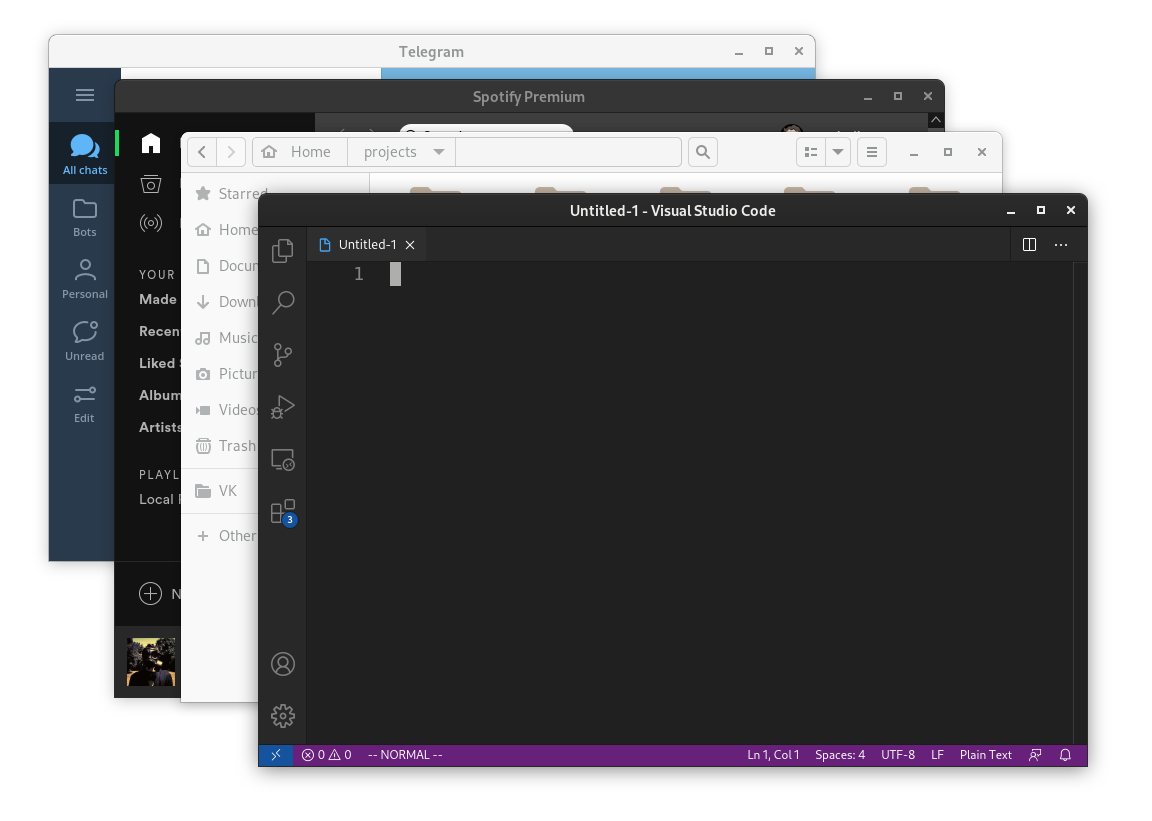Click the -- NORMAL -- Vim mode indicator
The width and height of the screenshot is (1152, 821).
pos(405,755)
